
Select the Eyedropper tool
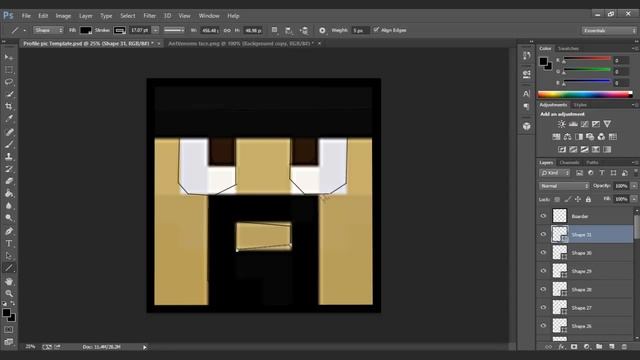(9, 119)
